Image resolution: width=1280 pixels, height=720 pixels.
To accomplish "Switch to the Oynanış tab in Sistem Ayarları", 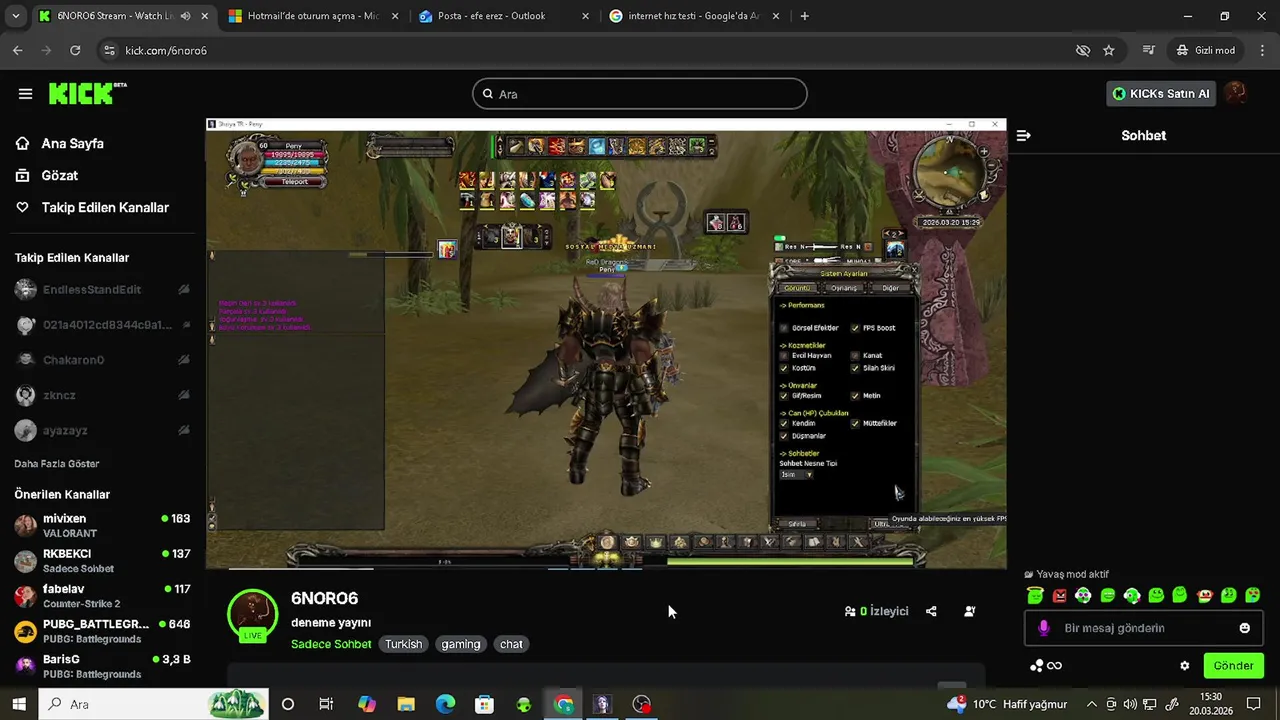I will point(844,288).
